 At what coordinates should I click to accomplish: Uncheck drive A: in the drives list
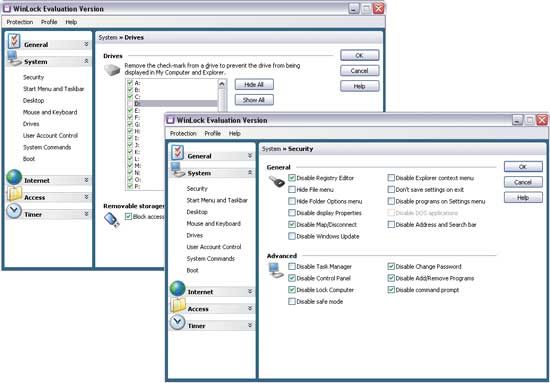(x=130, y=83)
